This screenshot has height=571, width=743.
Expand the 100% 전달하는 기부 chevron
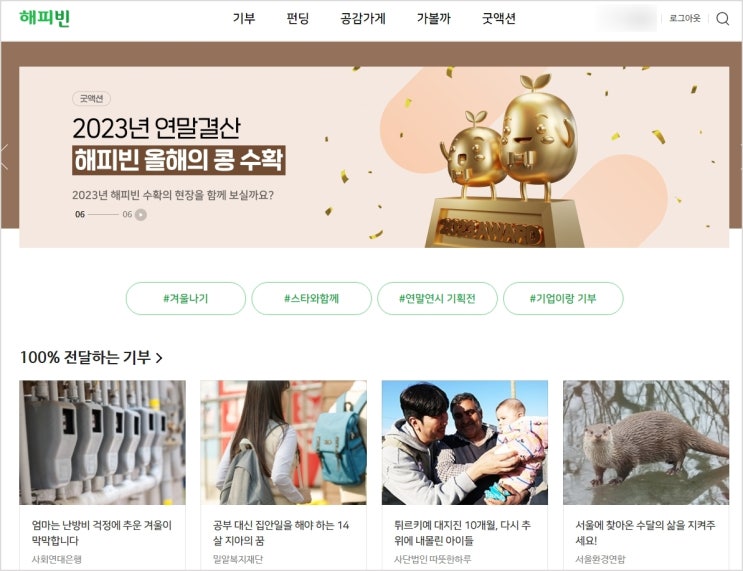click(159, 358)
